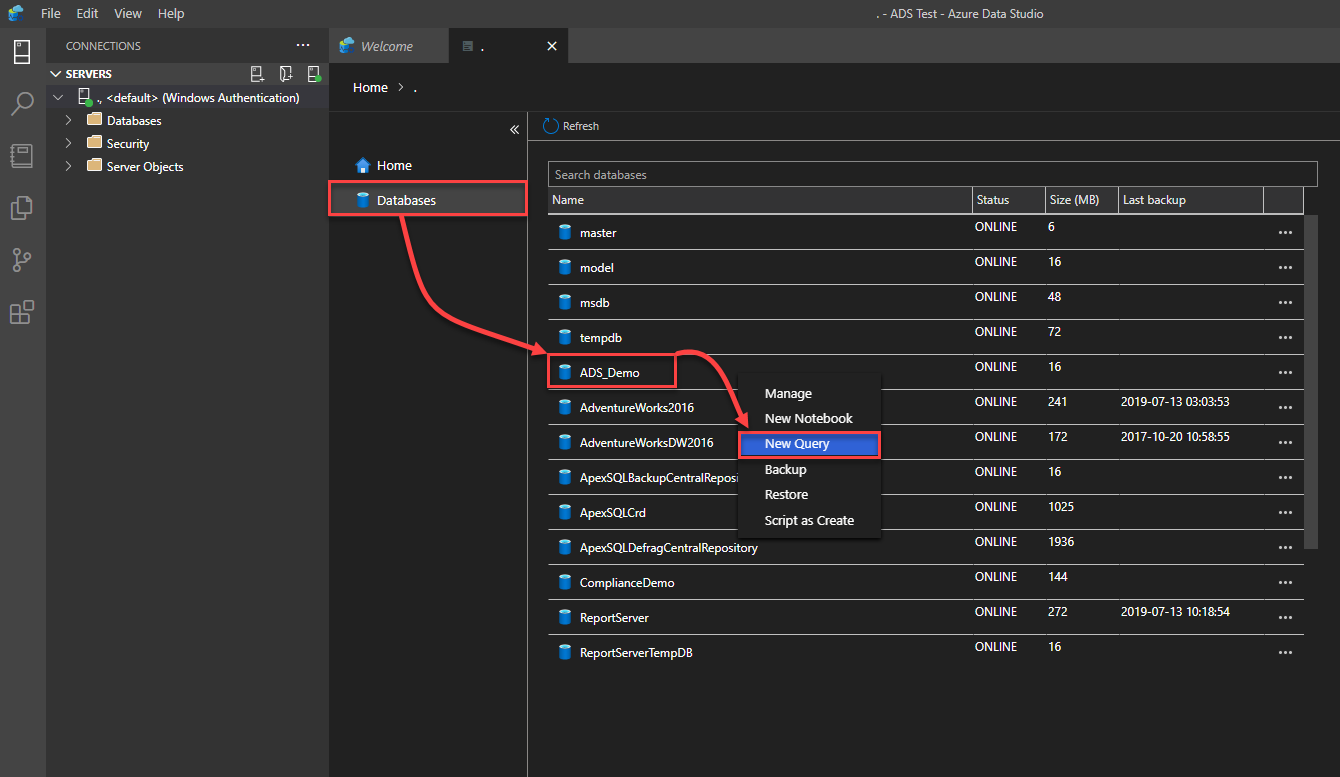Open more actions for the master database row
This screenshot has height=777, width=1340.
pos(1285,233)
